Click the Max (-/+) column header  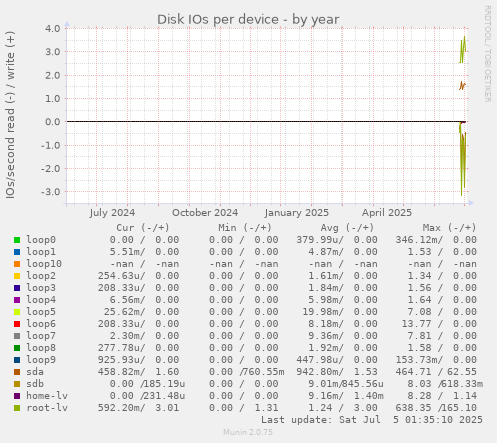[x=449, y=228]
